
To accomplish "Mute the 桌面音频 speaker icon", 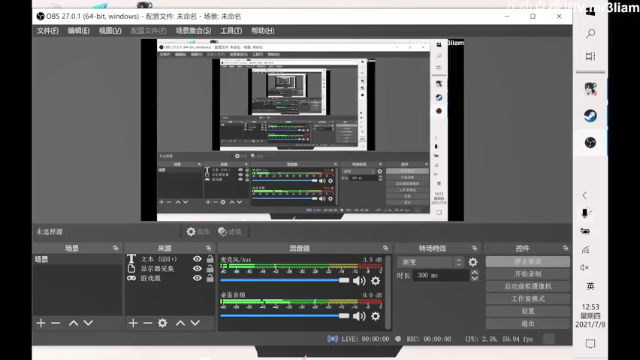I will (359, 316).
